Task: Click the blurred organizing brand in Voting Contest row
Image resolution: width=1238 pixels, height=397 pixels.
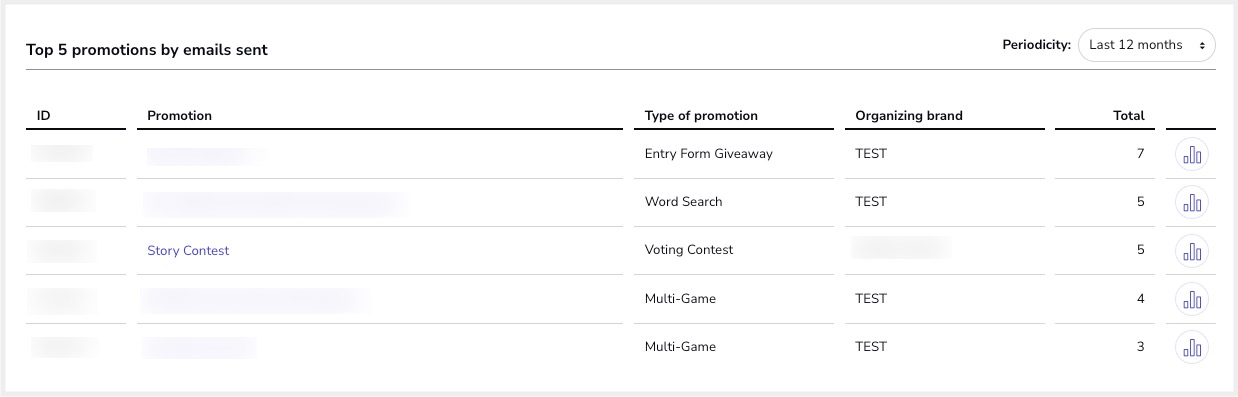Action: [x=899, y=249]
